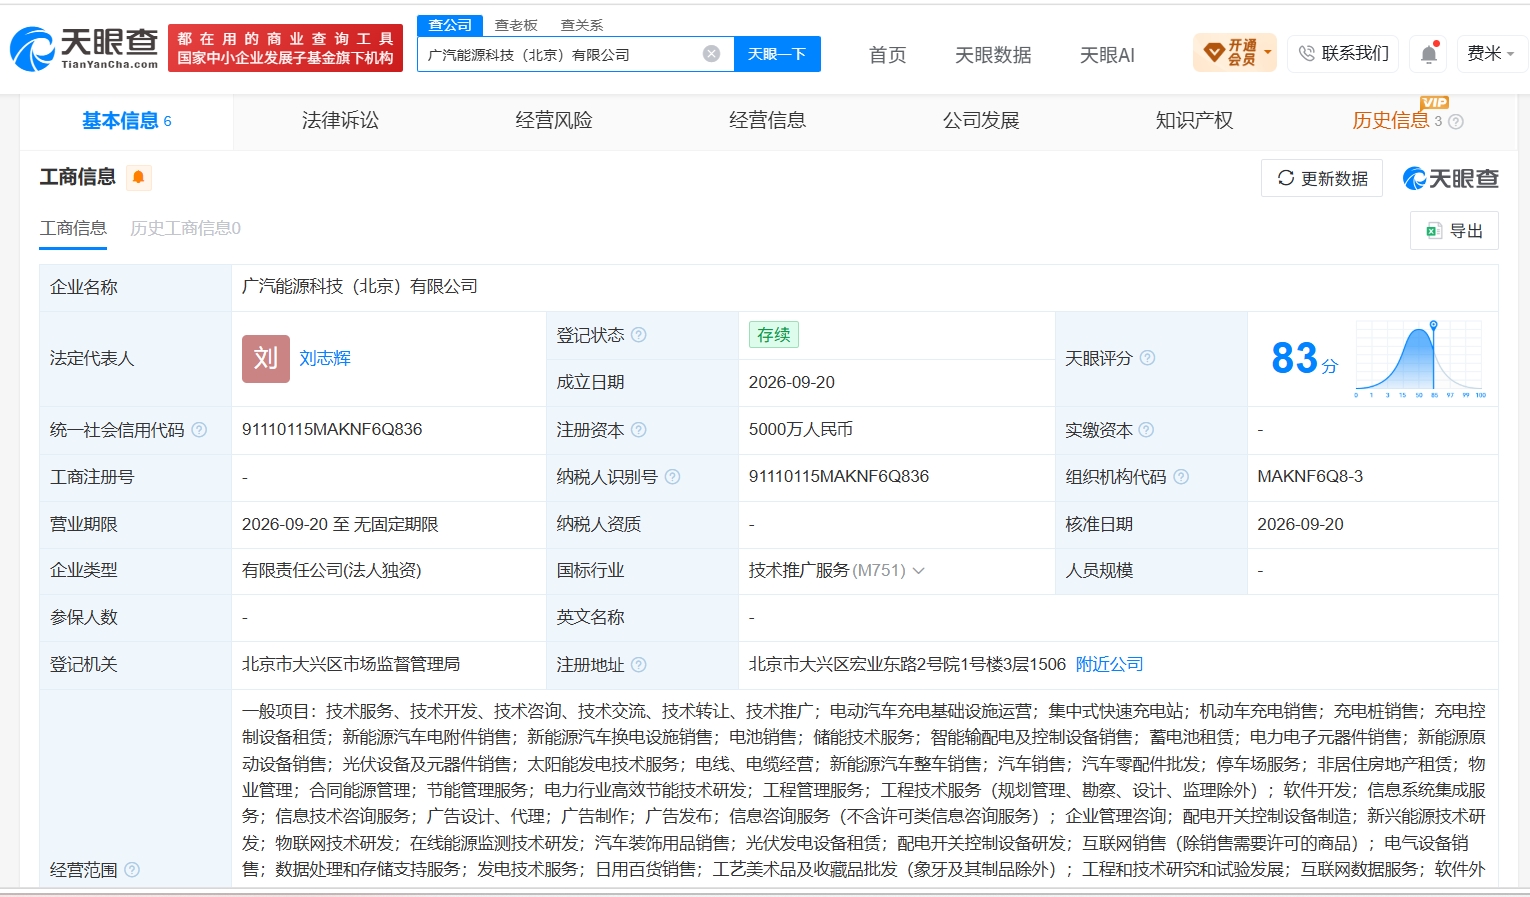Open the notification bell
Screen dimensions: 1530x897
click(1429, 54)
